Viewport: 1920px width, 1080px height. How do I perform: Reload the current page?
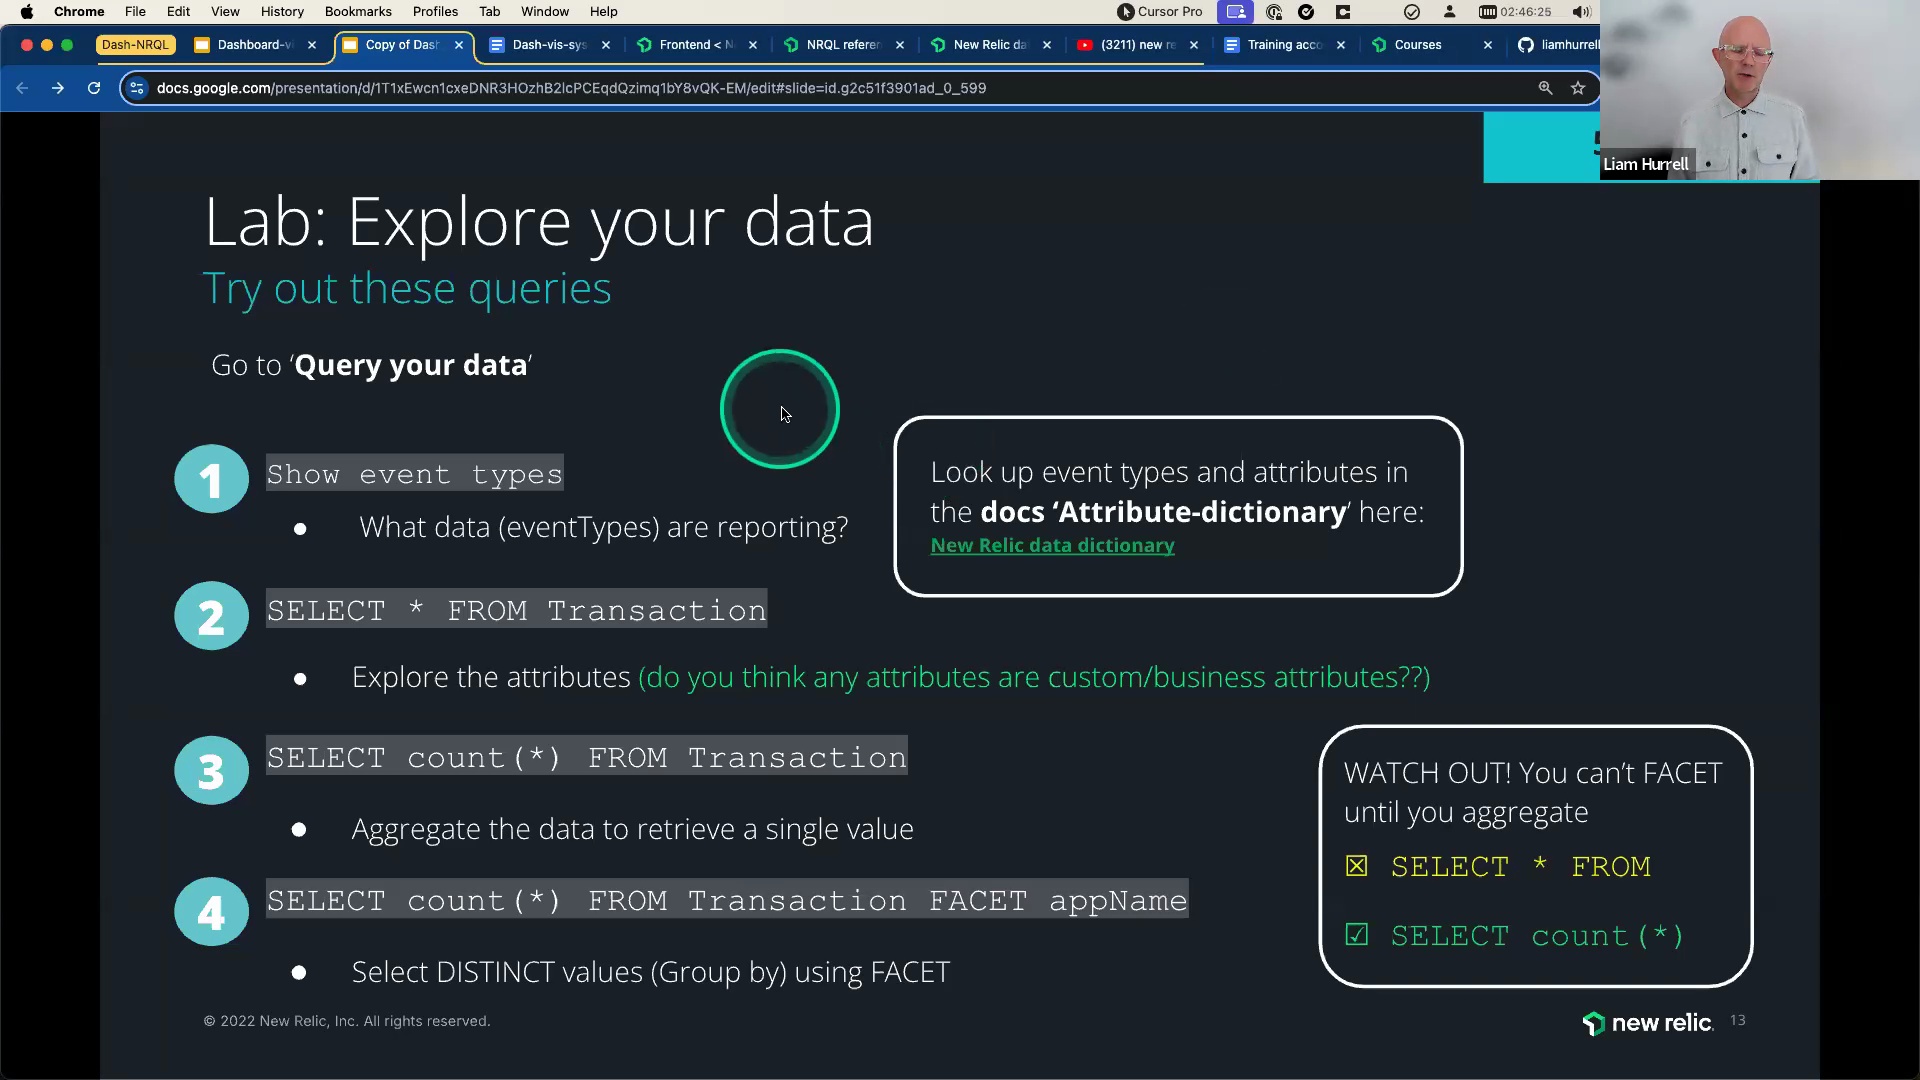click(x=94, y=88)
